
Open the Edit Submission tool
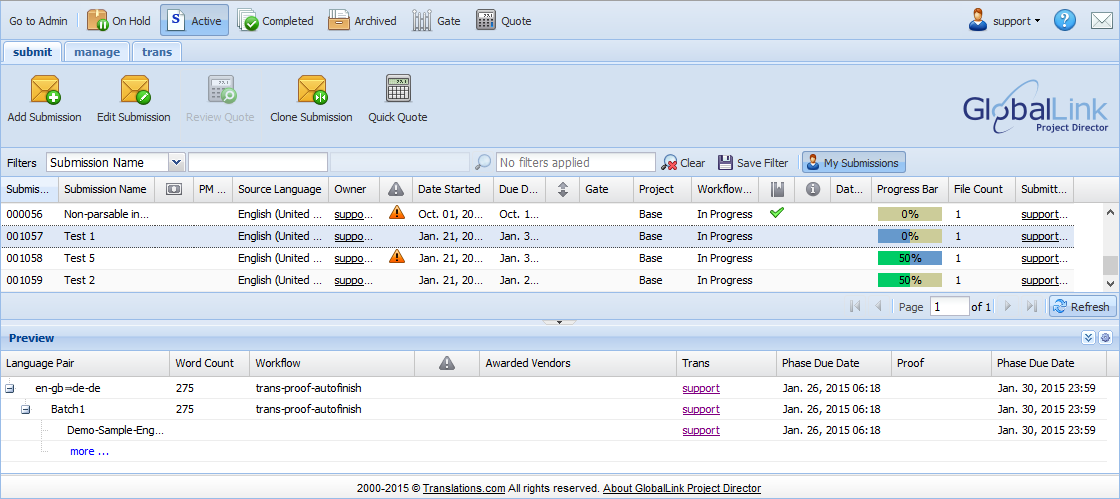[x=134, y=91]
